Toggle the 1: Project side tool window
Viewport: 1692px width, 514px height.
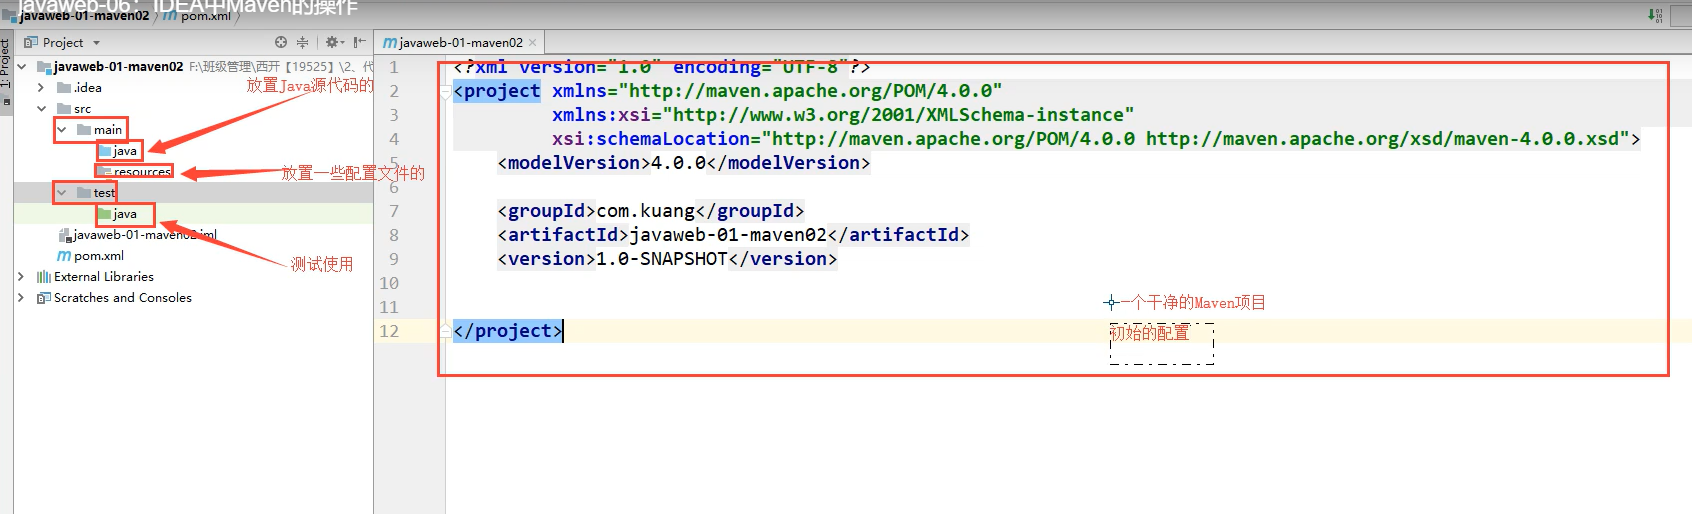tap(5, 64)
